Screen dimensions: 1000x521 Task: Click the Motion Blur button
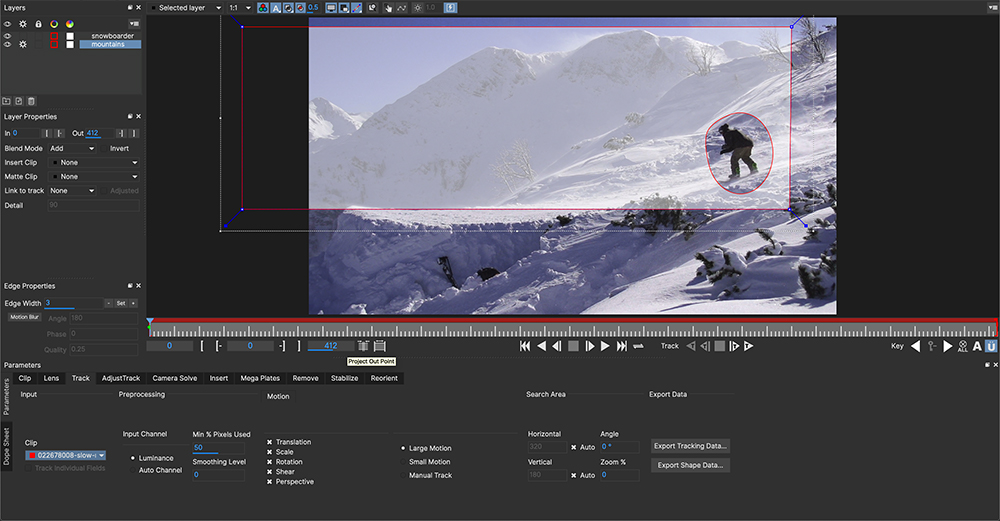point(23,317)
